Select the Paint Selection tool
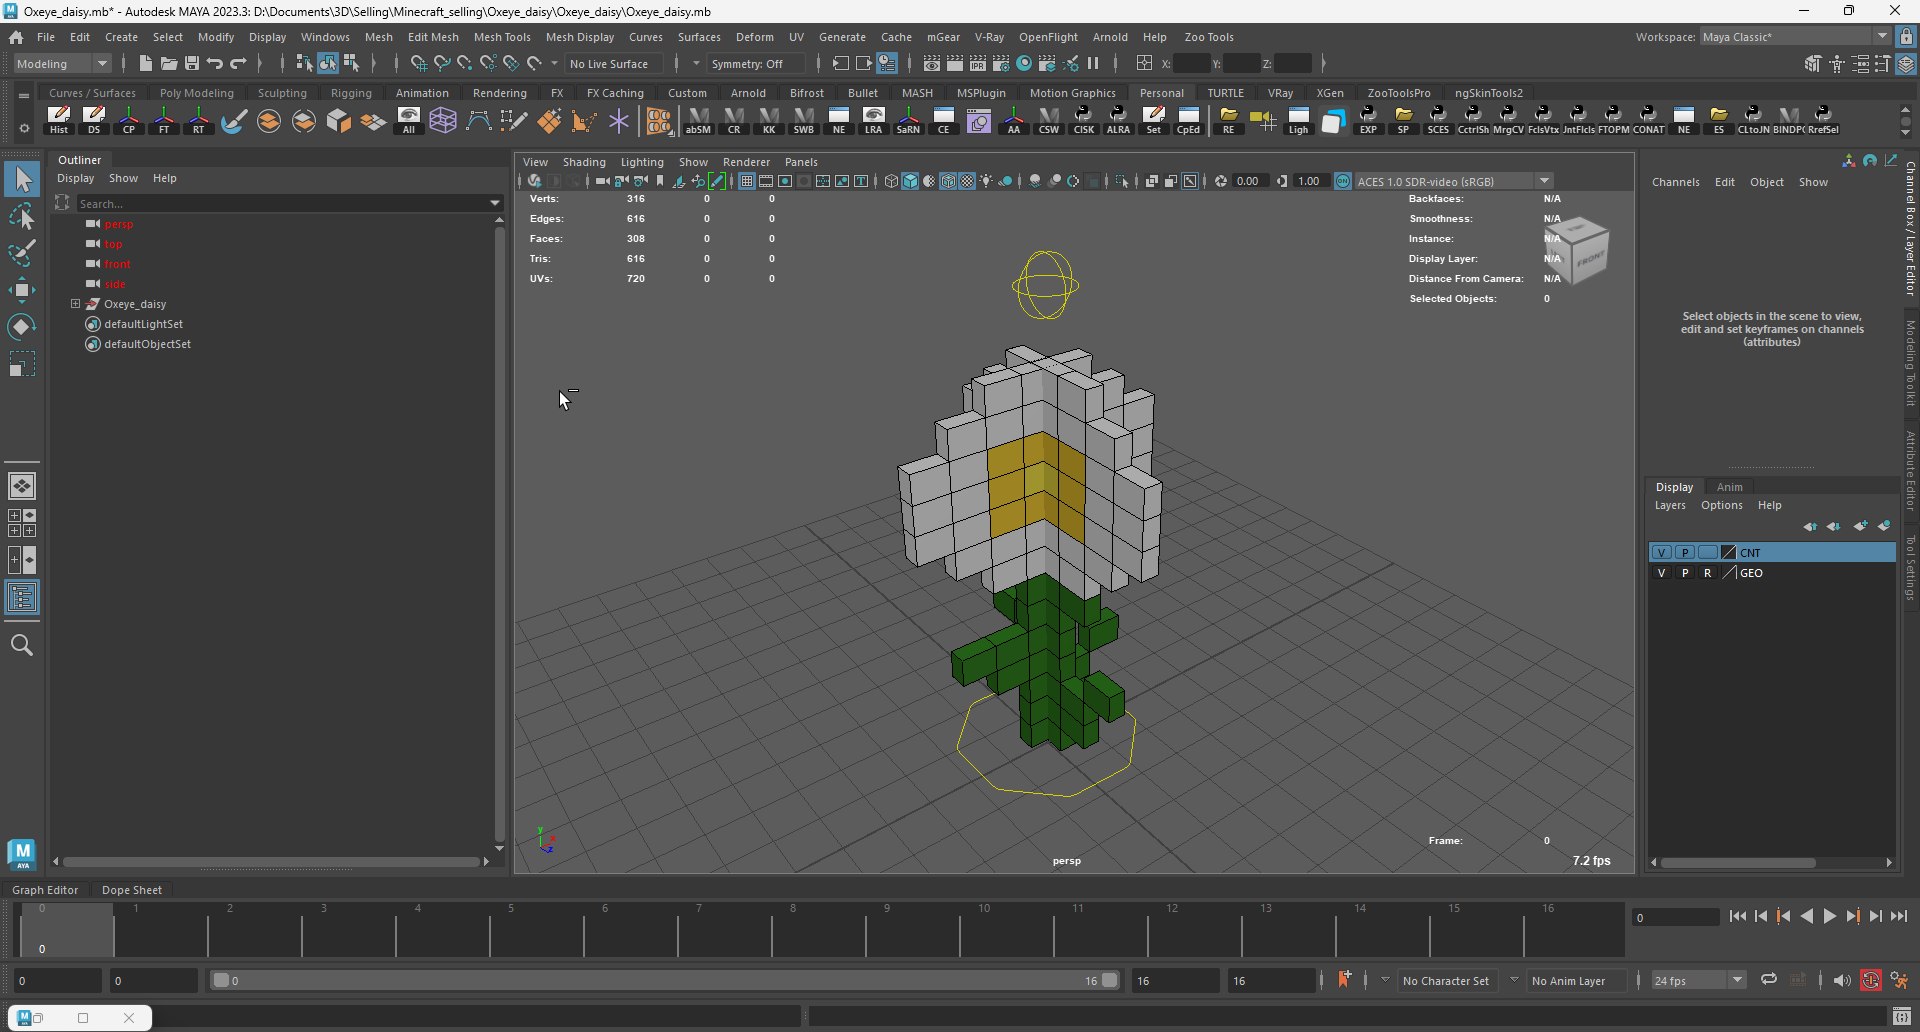Viewport: 1920px width, 1032px height. coord(22,253)
